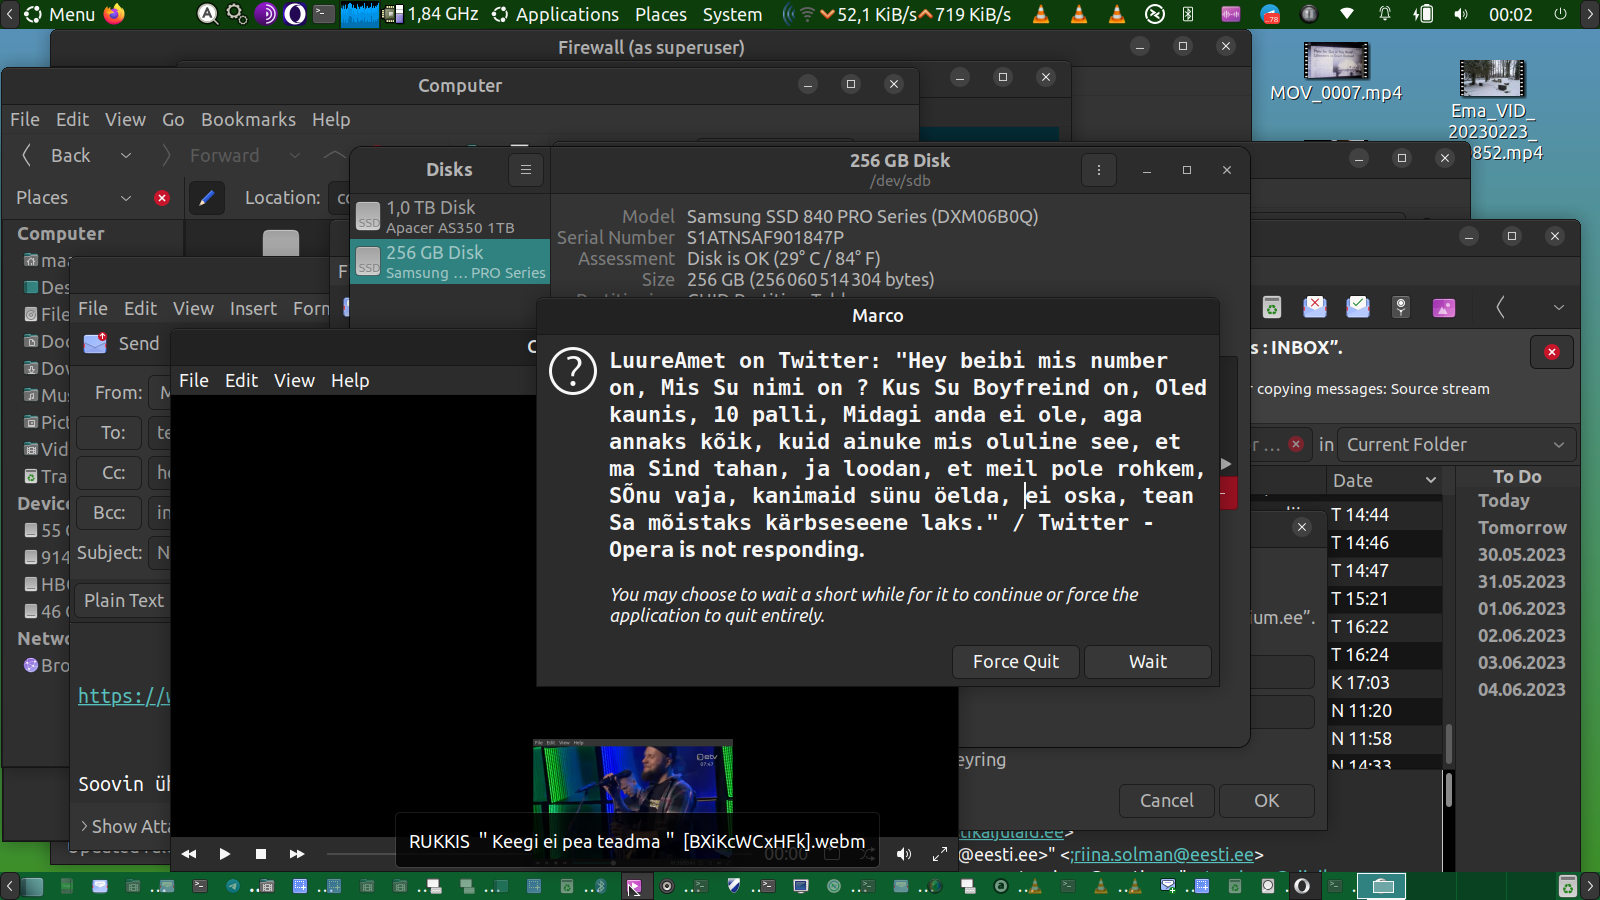The width and height of the screenshot is (1600, 900).
Task: Toggle the location edit pencil button
Action: [206, 198]
